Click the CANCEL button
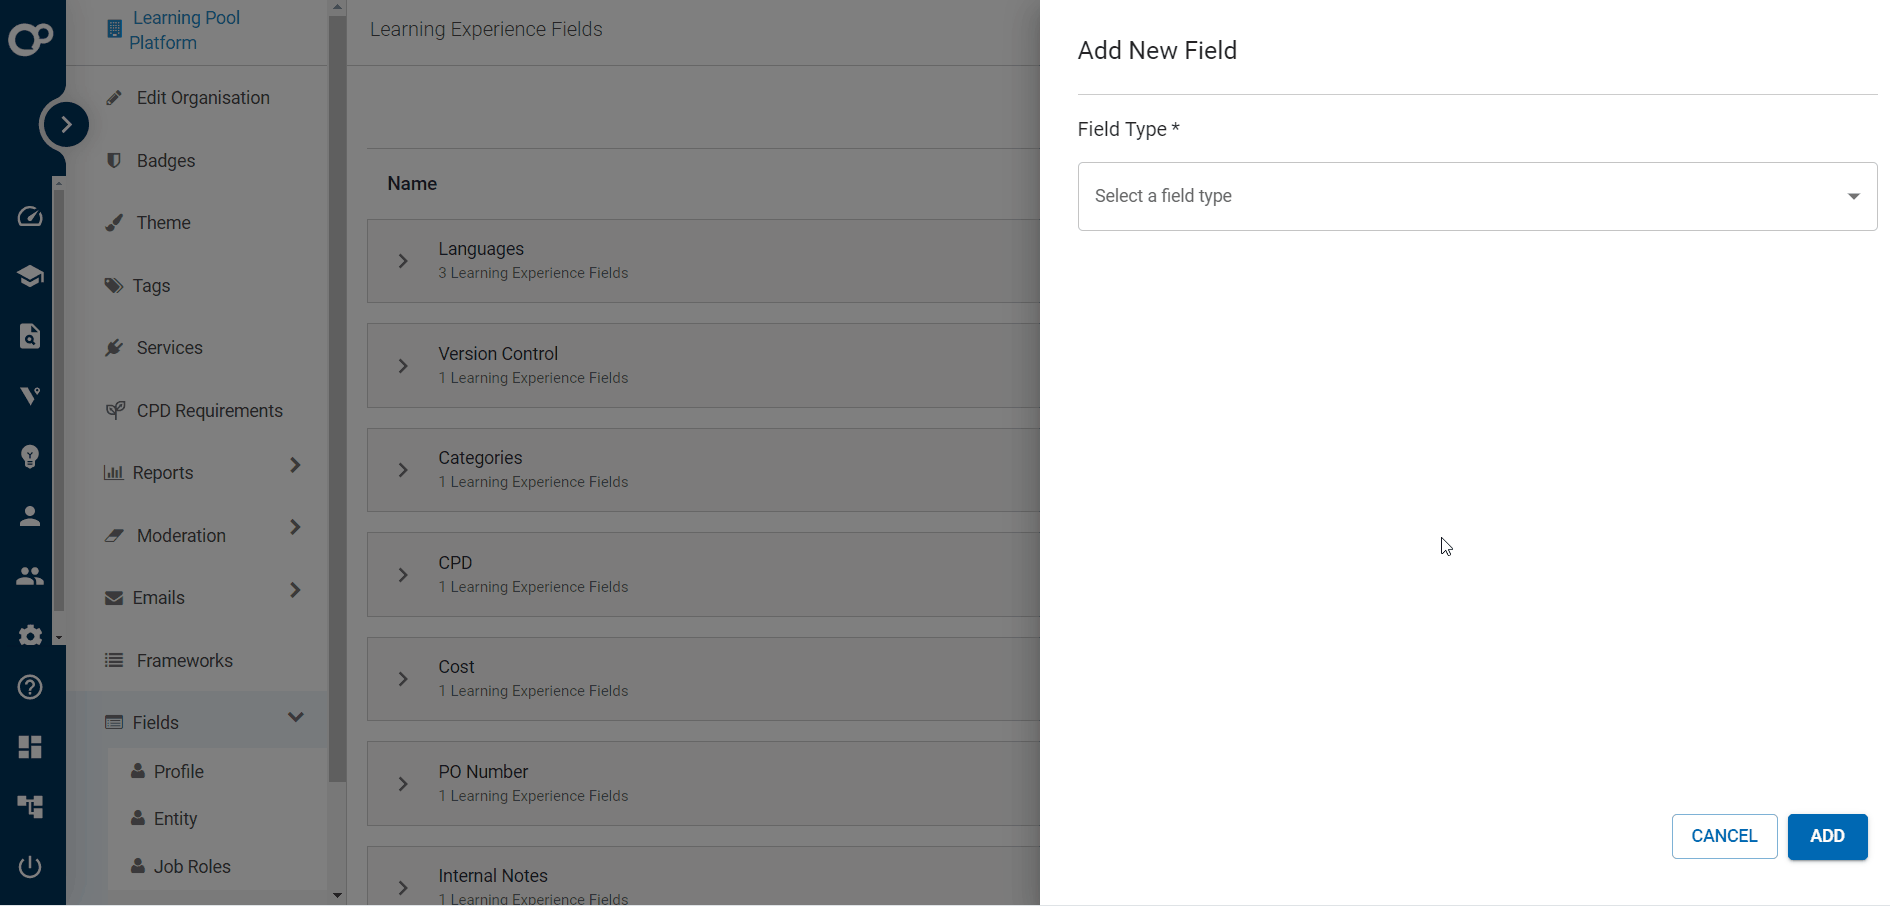The width and height of the screenshot is (1890, 906). 1724,836
